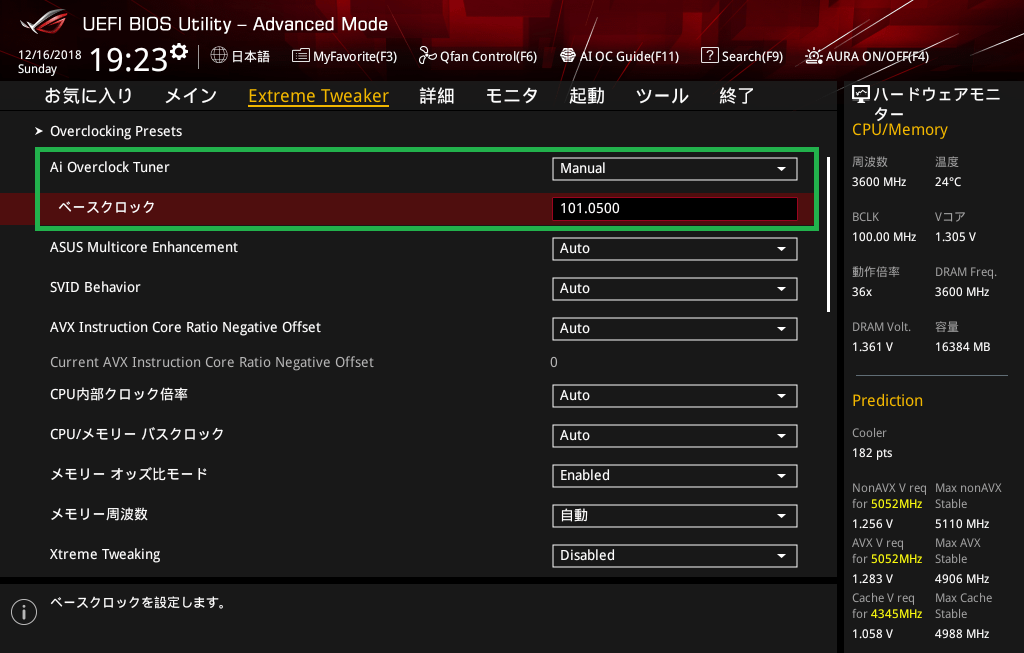Open AVX Instruction Core Ratio Negative Offset dropdown
Image resolution: width=1024 pixels, height=653 pixels.
(675, 328)
